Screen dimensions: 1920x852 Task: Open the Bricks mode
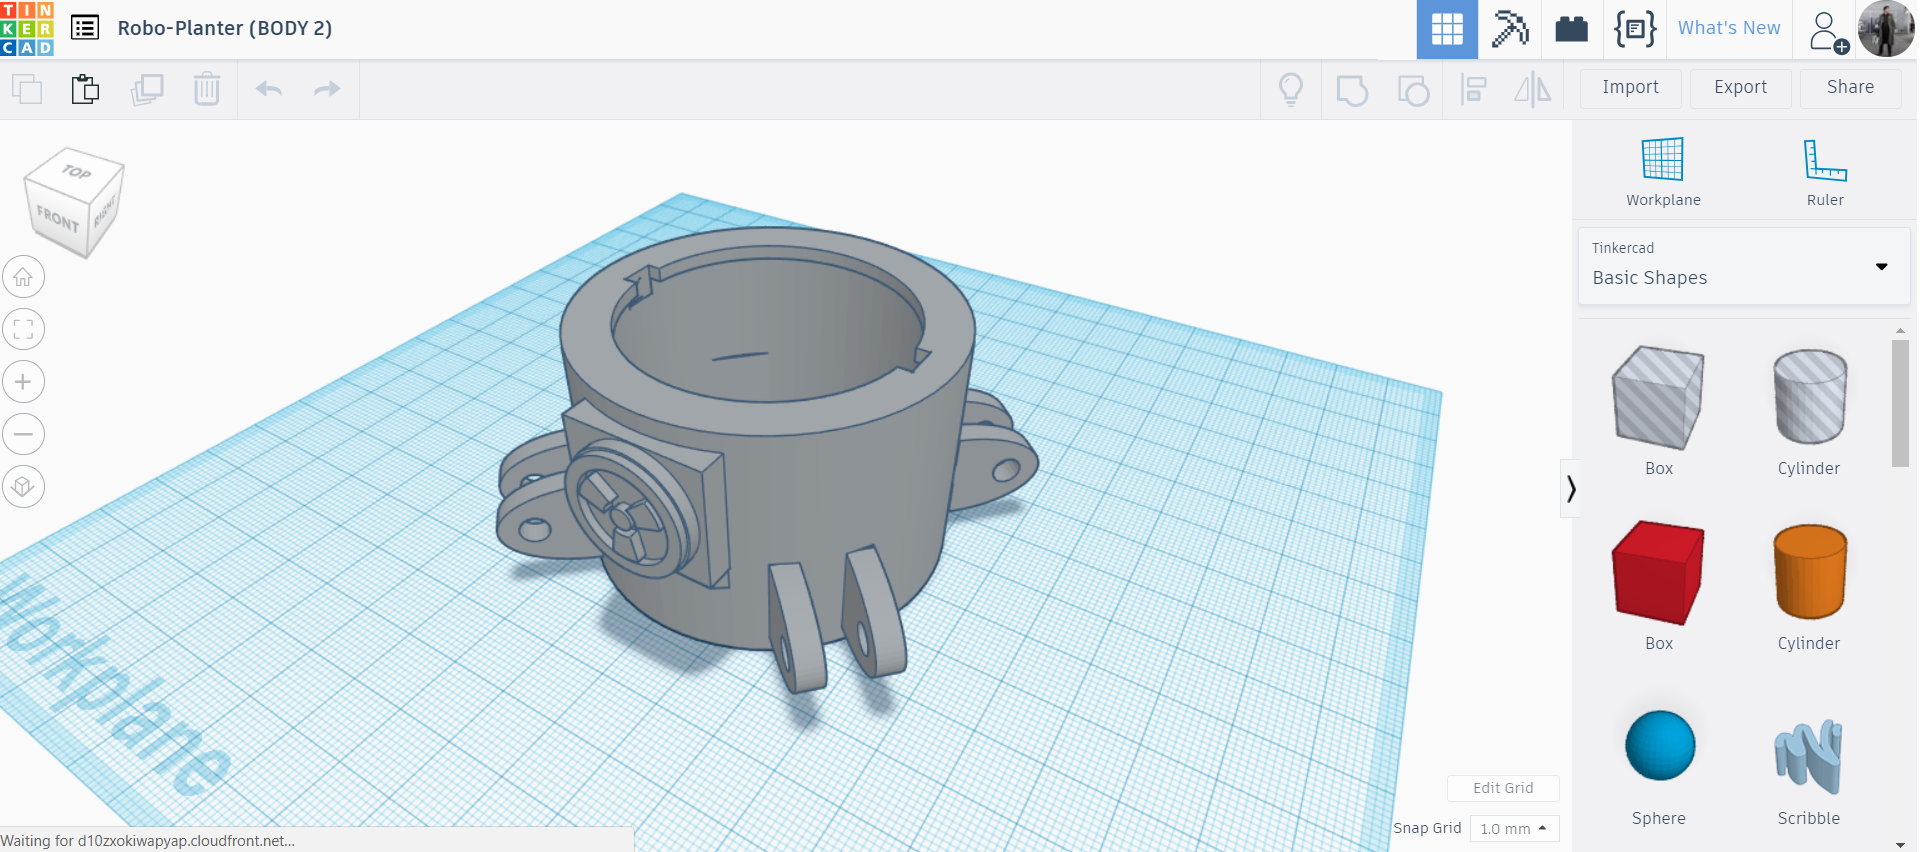coord(1572,29)
